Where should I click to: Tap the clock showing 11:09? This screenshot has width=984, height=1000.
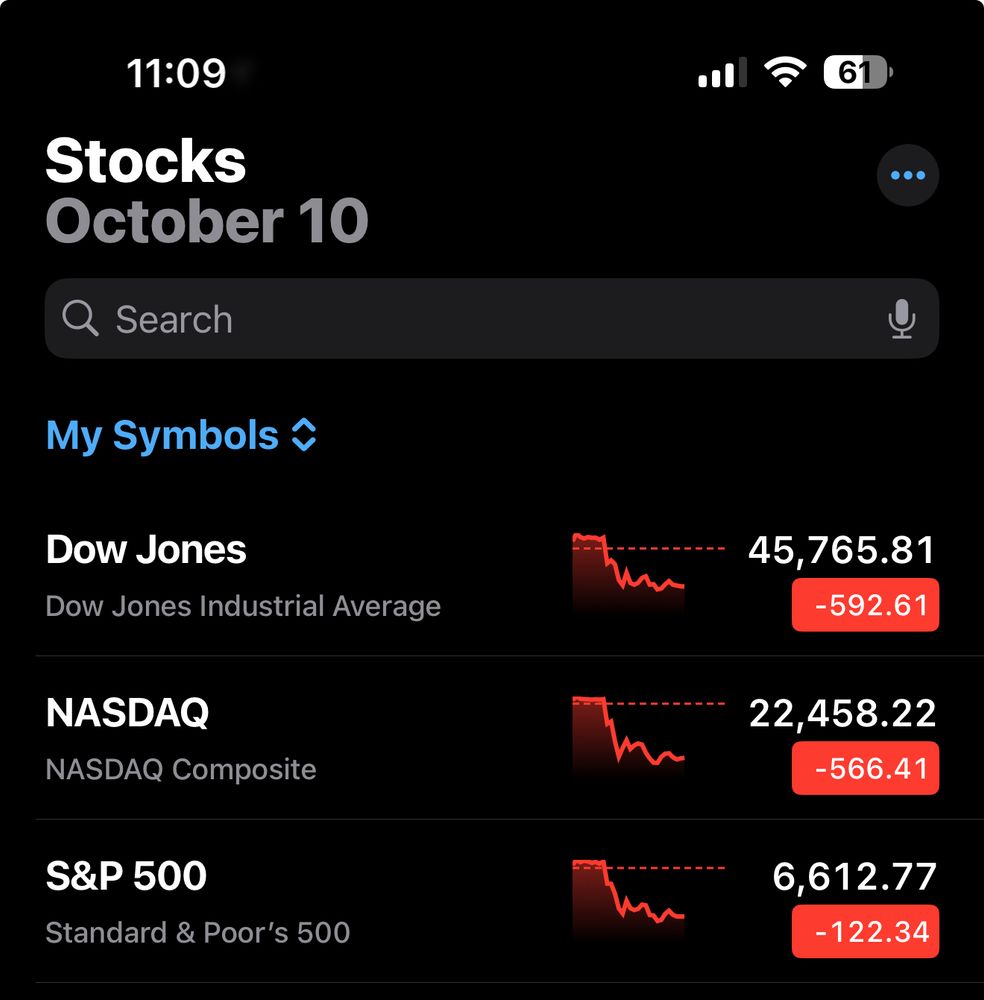pos(176,73)
